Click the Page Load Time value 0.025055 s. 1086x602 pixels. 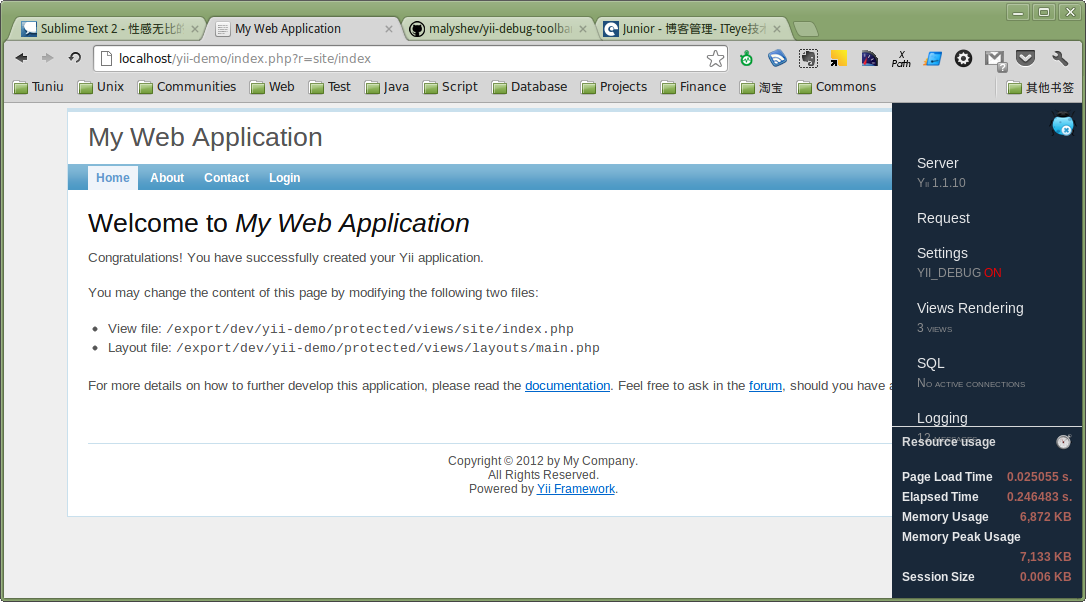(1039, 477)
